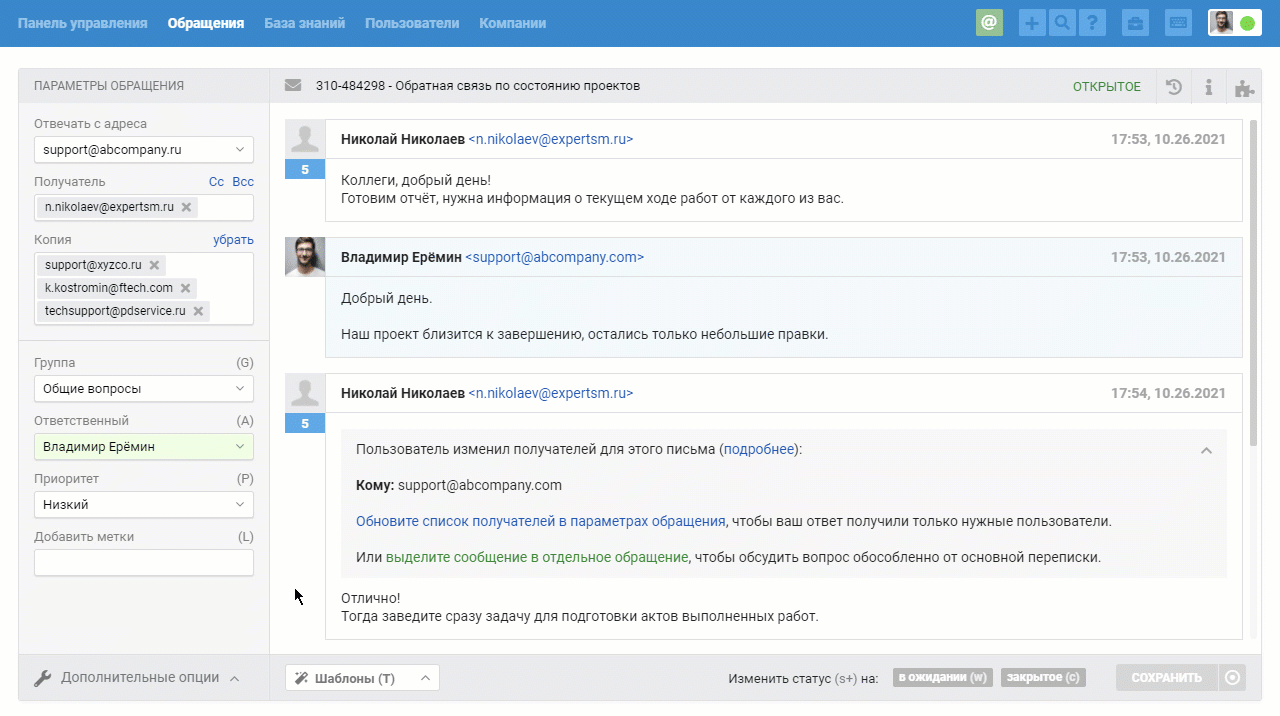Toggle the green online status indicator

1247,23
